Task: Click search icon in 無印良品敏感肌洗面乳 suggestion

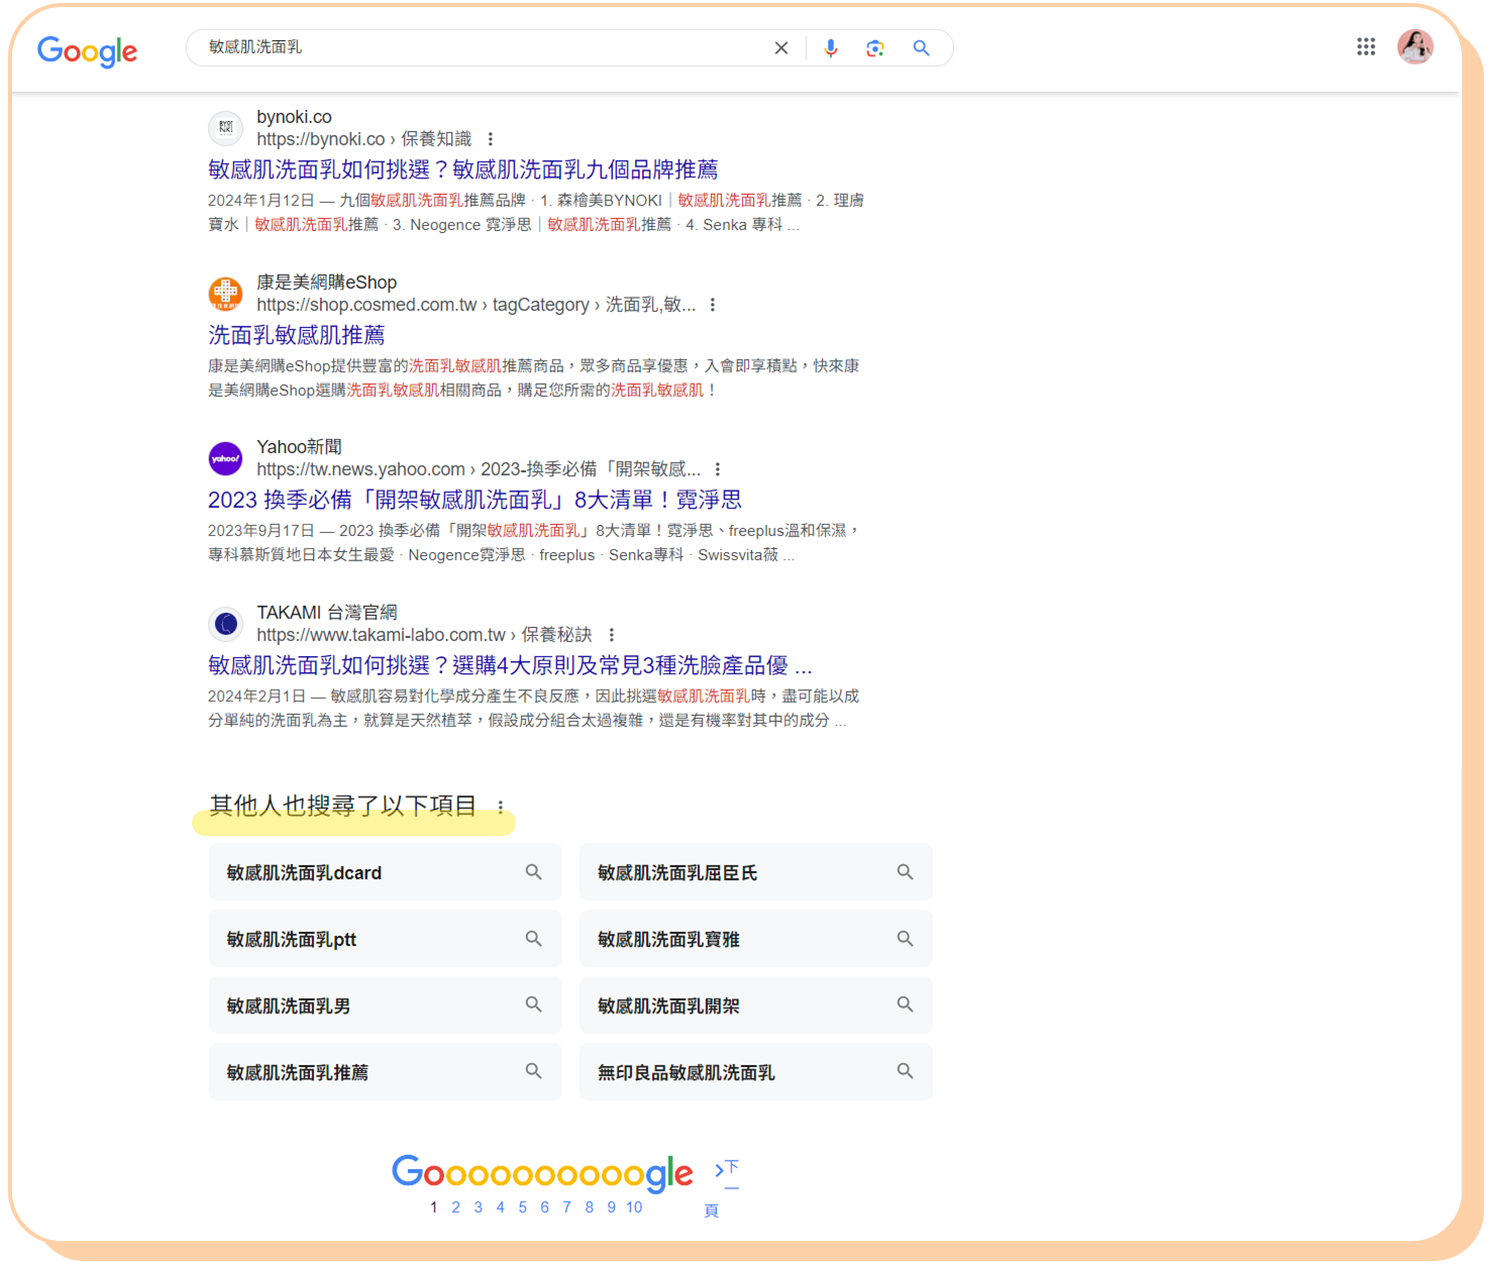Action: coord(905,1071)
